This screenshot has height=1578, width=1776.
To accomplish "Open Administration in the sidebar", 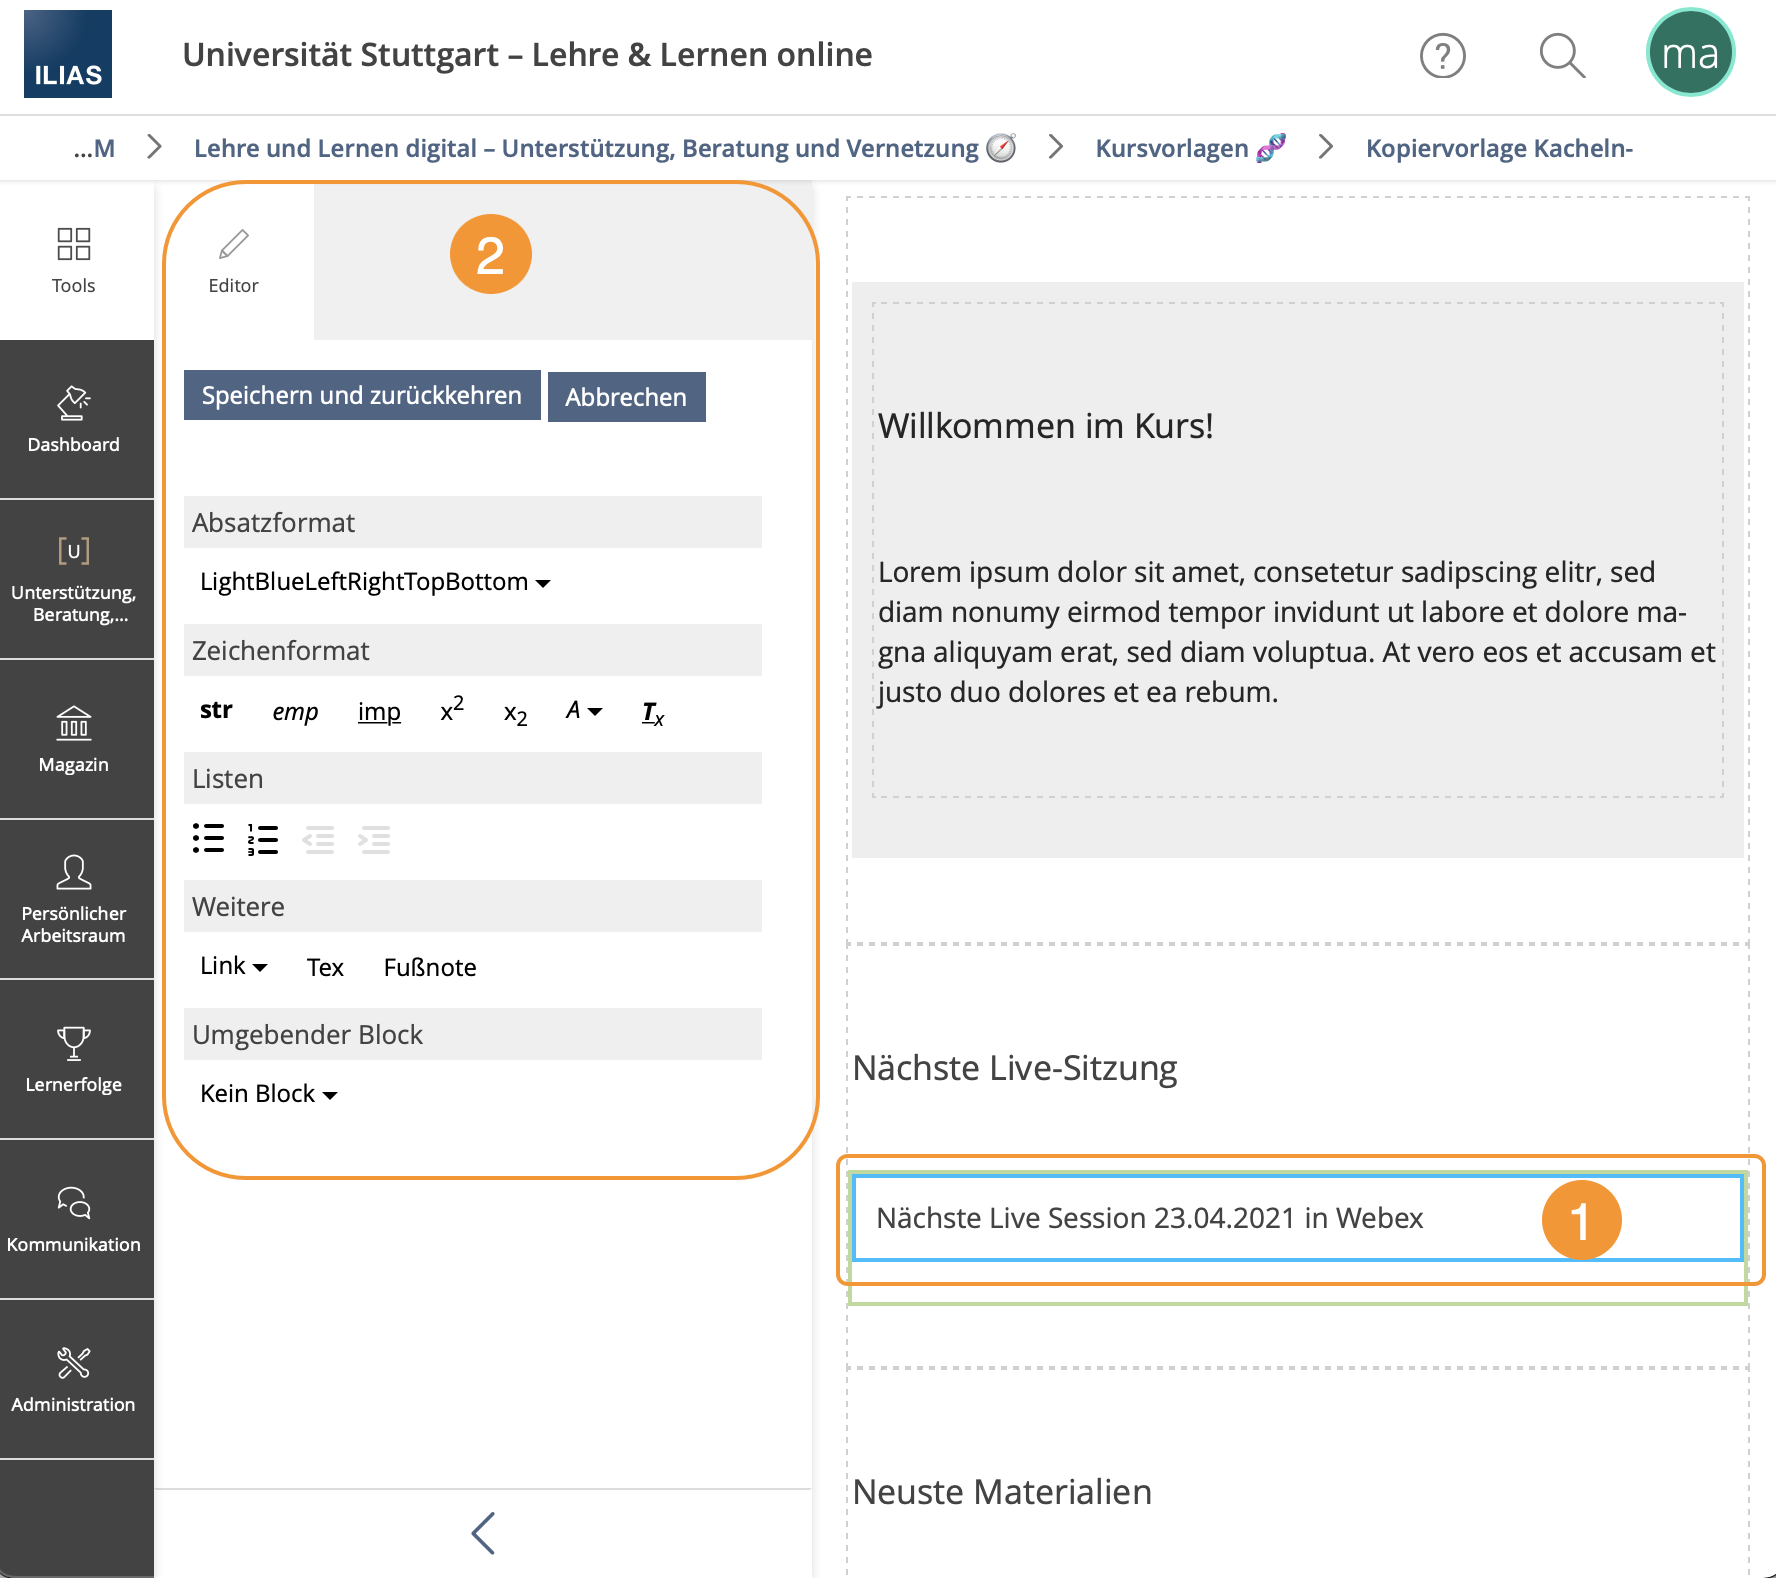I will coord(74,1380).
